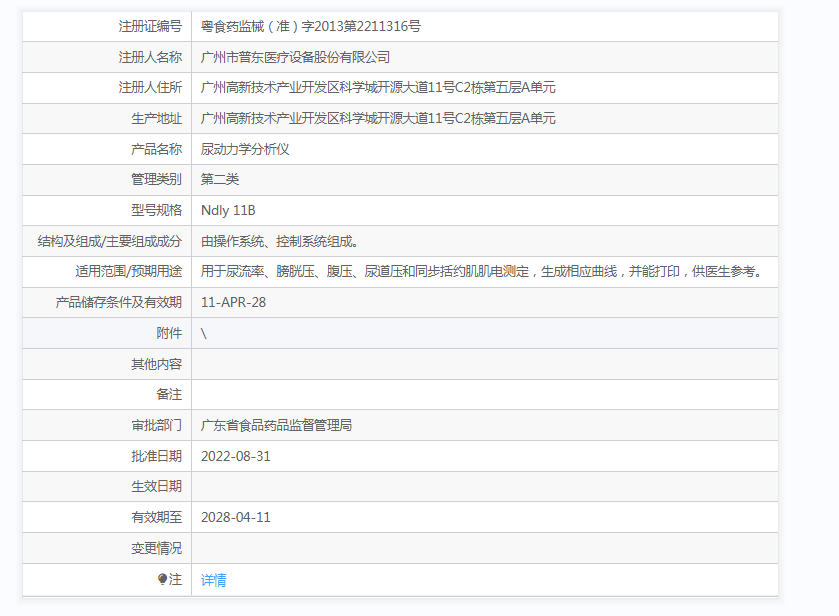Click the structure text 由操作系统、控制系统组成。
The width and height of the screenshot is (839, 616).
tap(279, 241)
